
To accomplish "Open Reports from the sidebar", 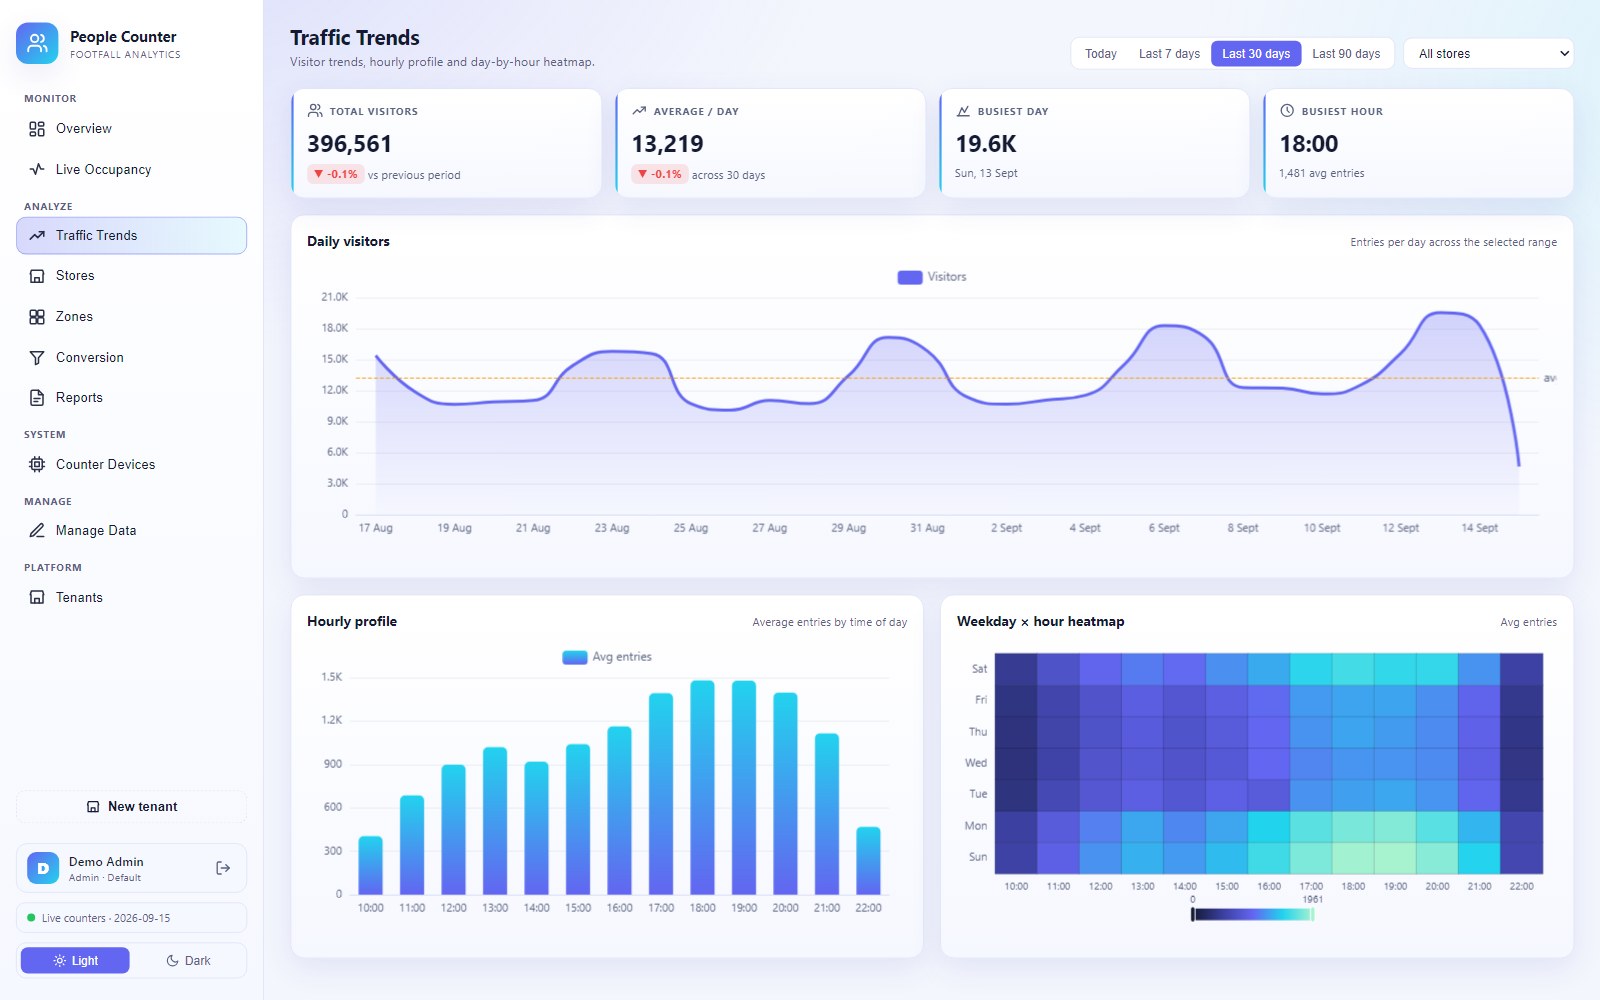I will (131, 398).
